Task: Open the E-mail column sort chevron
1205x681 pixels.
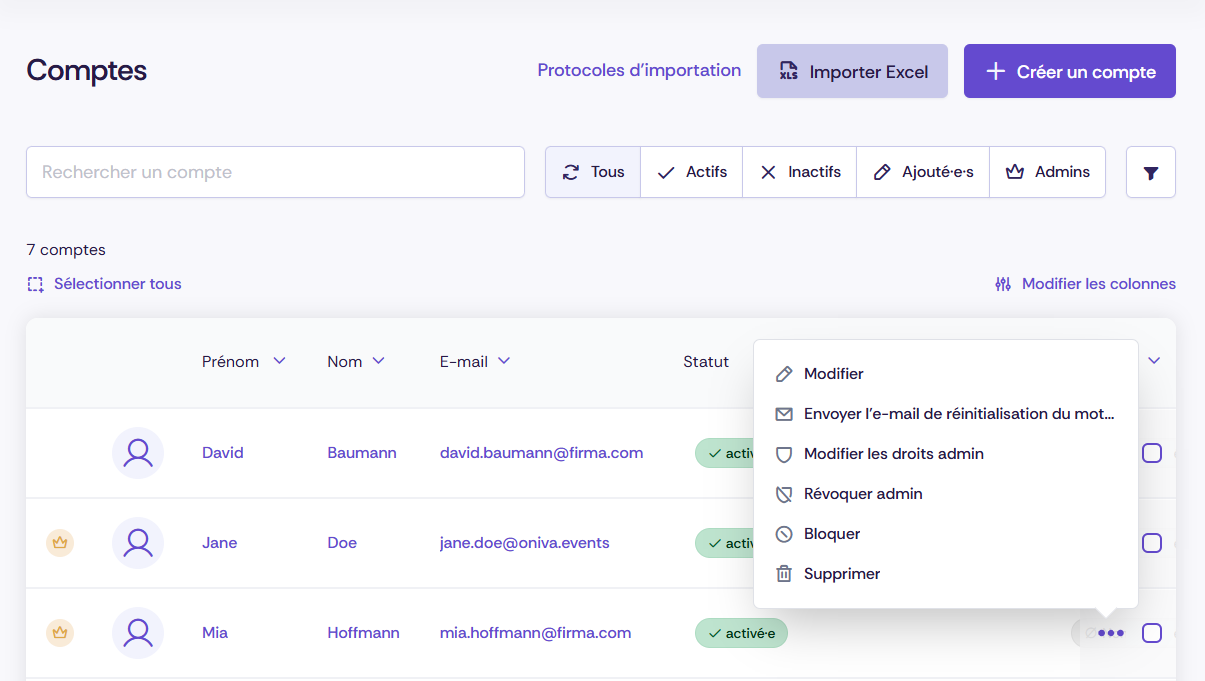Action: (x=504, y=361)
